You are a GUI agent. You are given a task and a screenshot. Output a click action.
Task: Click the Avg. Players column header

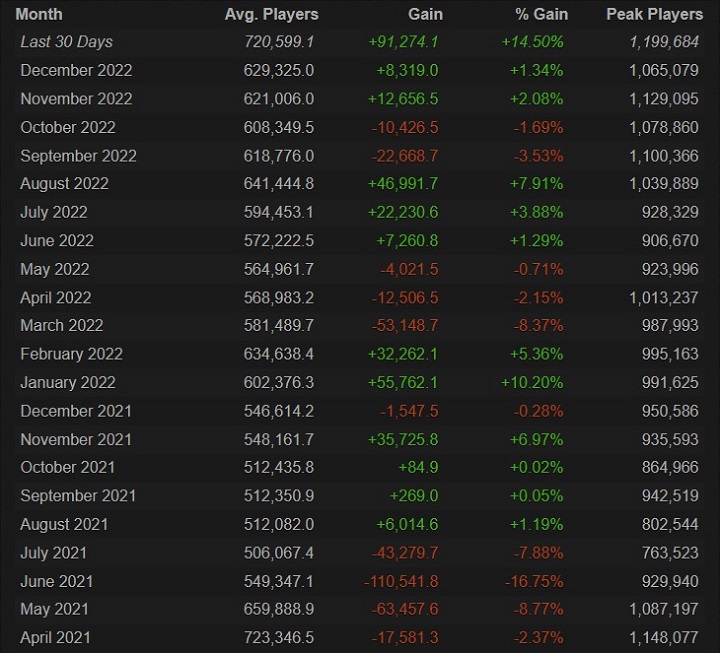click(x=273, y=15)
